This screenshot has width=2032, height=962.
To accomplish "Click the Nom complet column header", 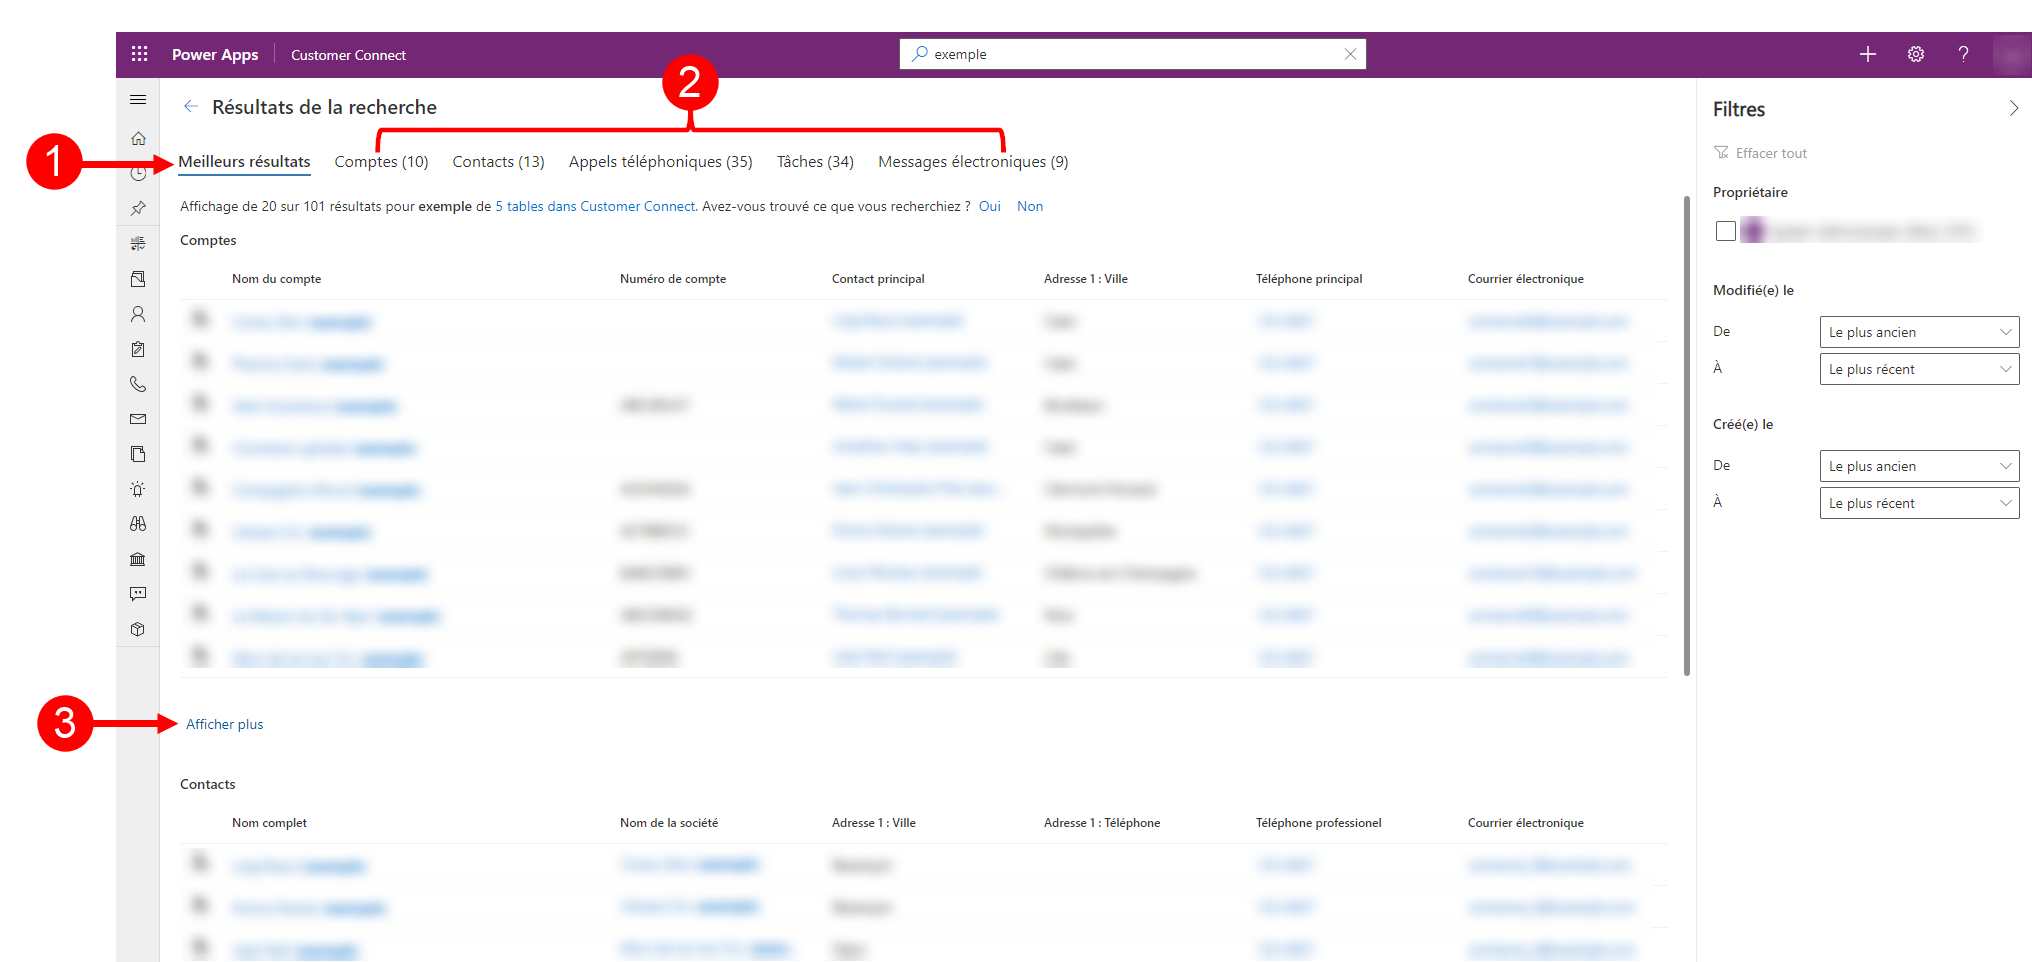I will pos(269,823).
